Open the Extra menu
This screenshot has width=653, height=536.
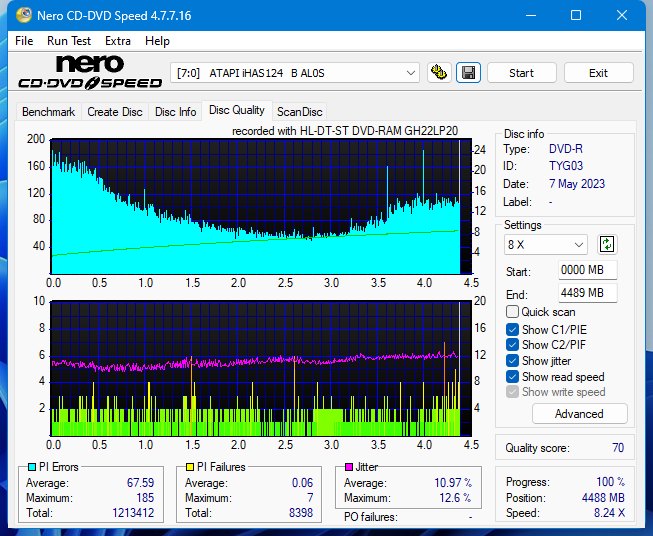coord(118,41)
